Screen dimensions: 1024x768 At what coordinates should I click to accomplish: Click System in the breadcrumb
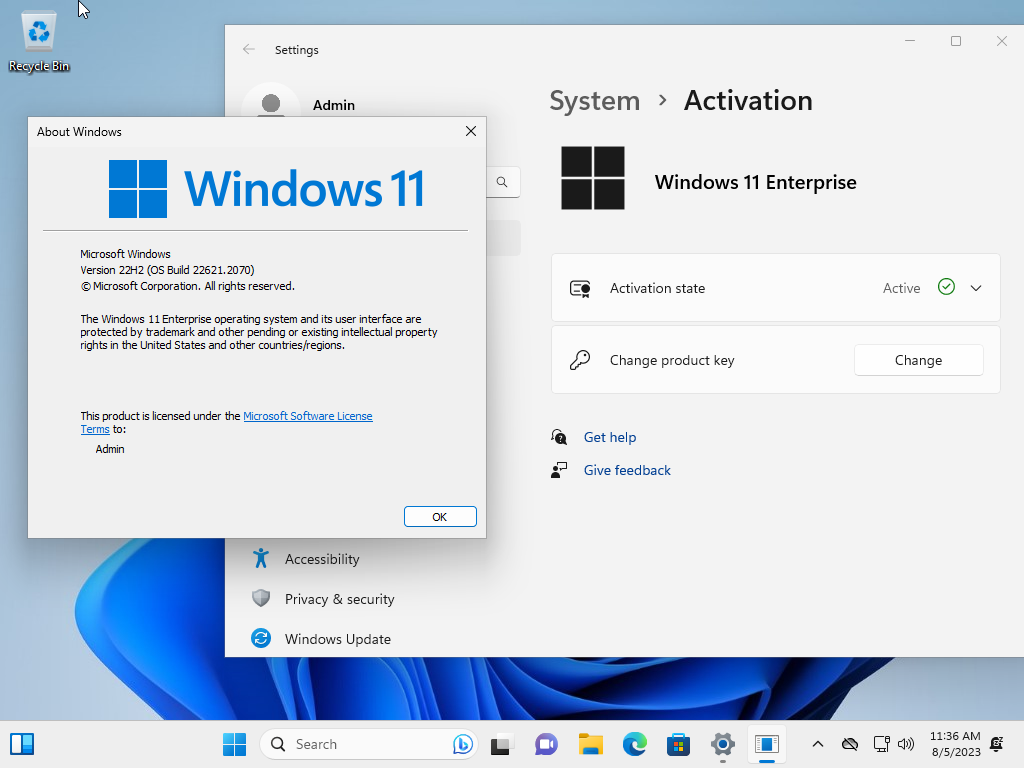coord(594,101)
